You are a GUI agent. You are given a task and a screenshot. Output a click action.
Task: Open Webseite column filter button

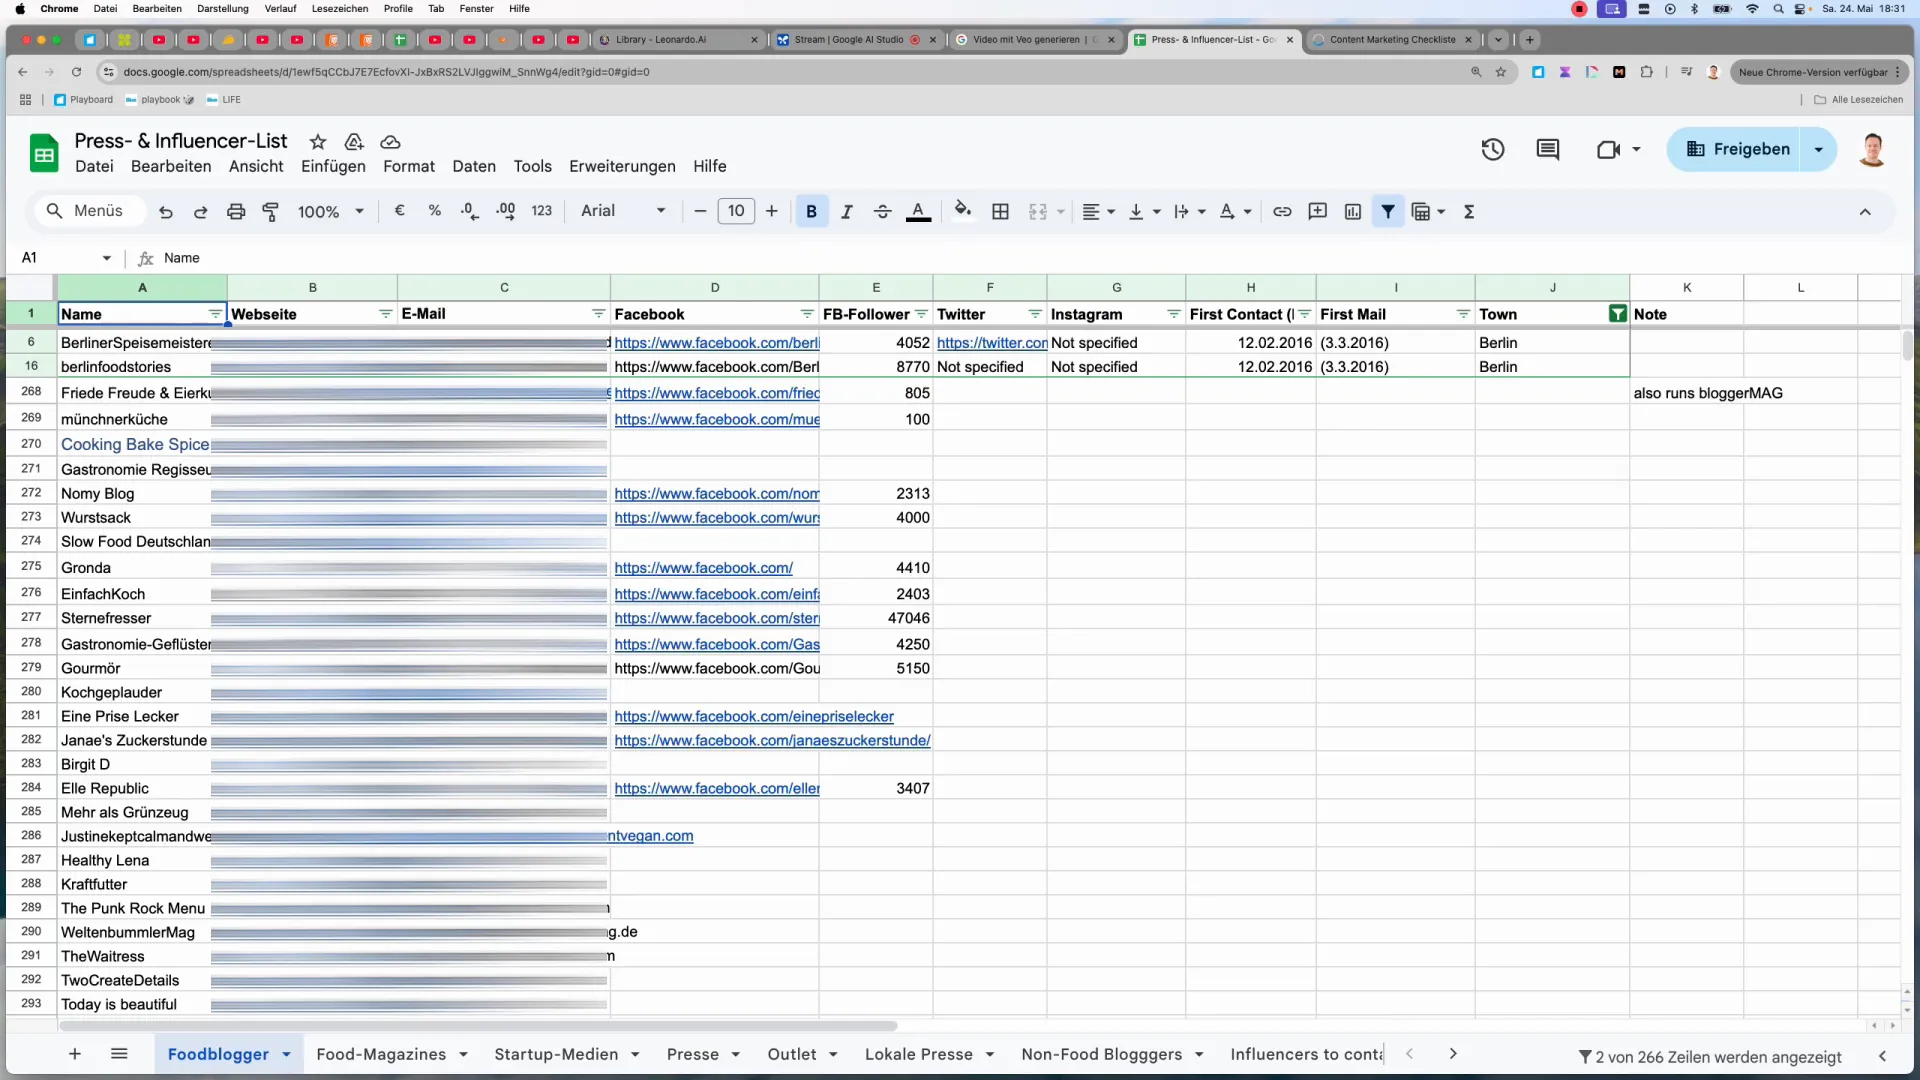[385, 314]
